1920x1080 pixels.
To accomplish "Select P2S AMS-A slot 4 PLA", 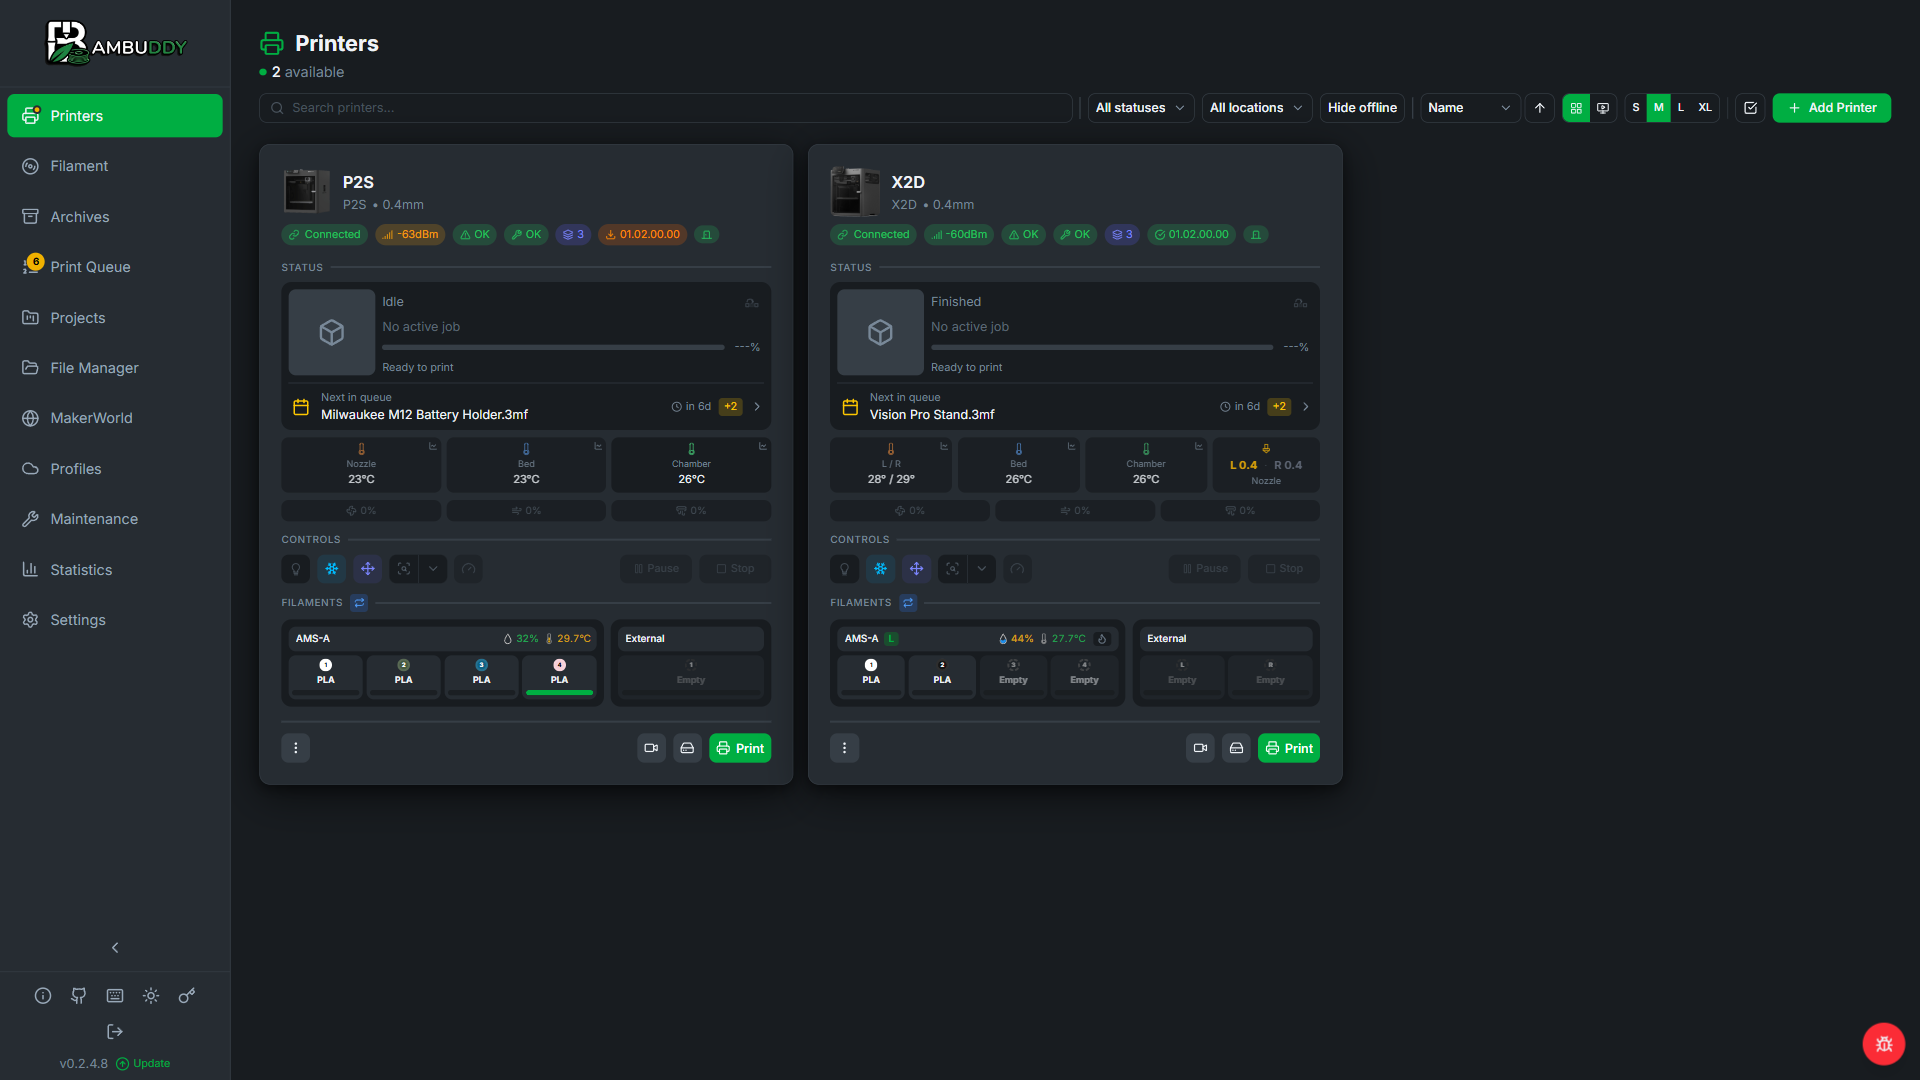I will coord(559,676).
